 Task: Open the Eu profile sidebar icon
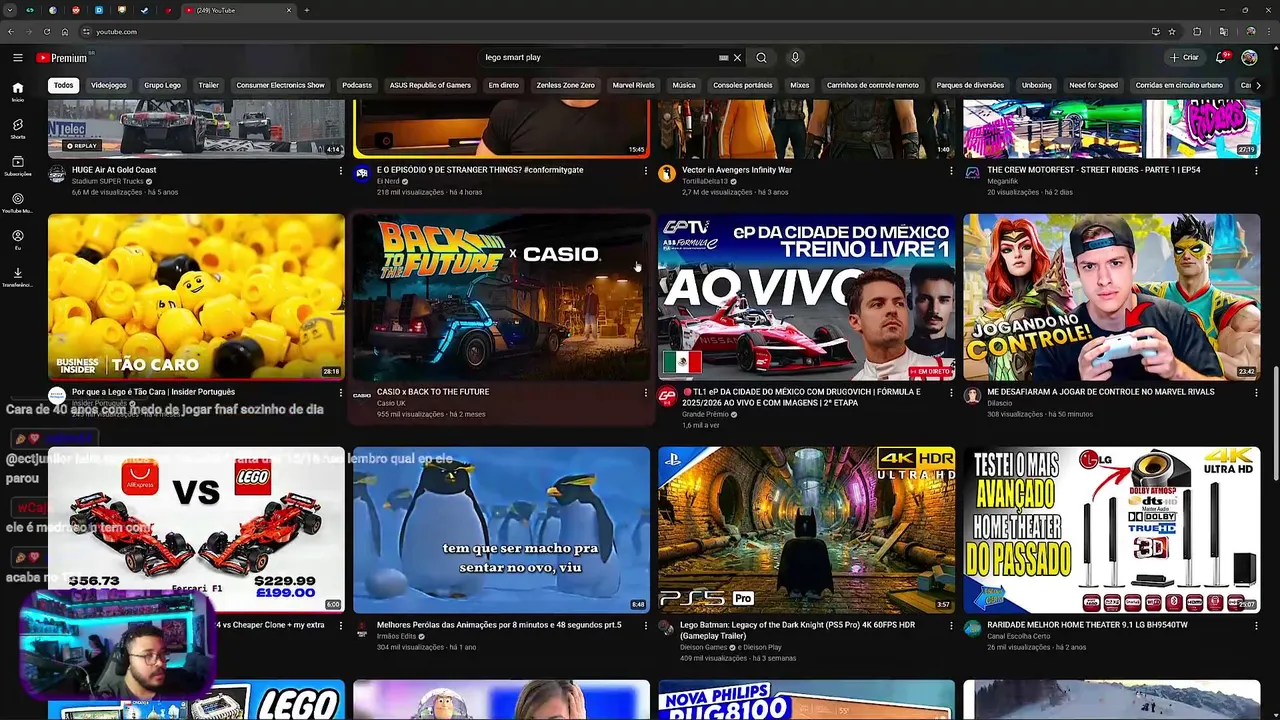coord(18,240)
